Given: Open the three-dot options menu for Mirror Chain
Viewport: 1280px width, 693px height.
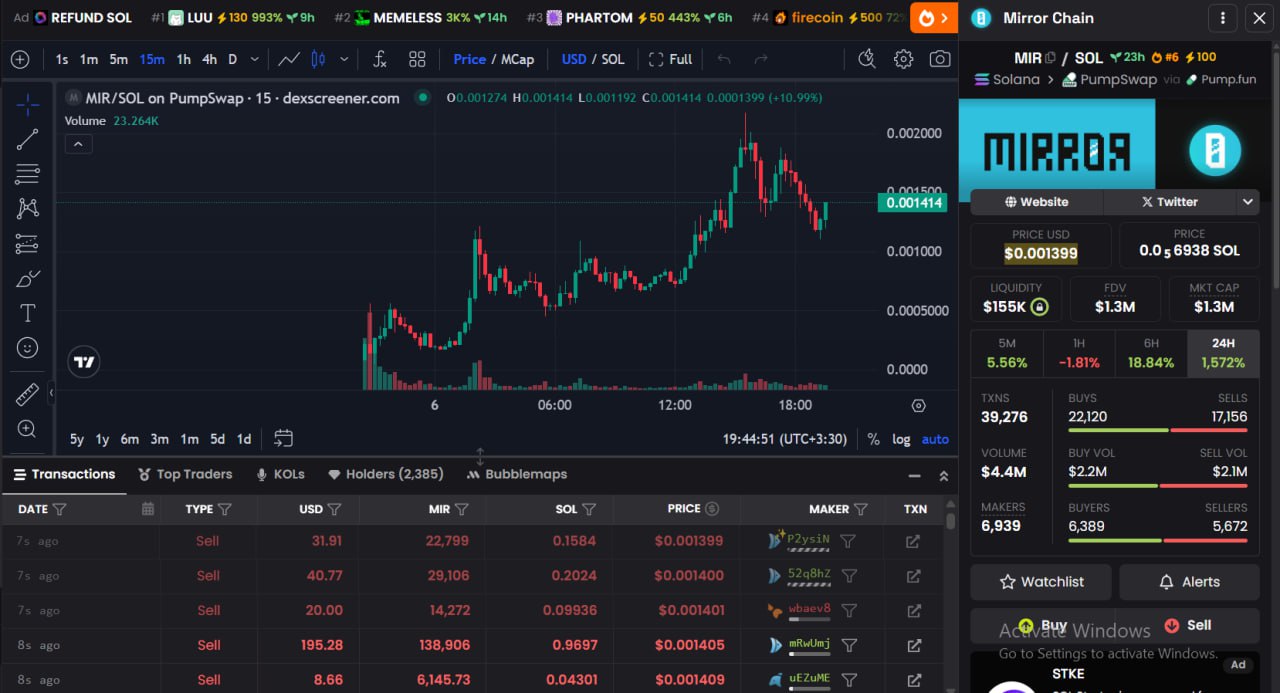Looking at the screenshot, I should point(1223,18).
